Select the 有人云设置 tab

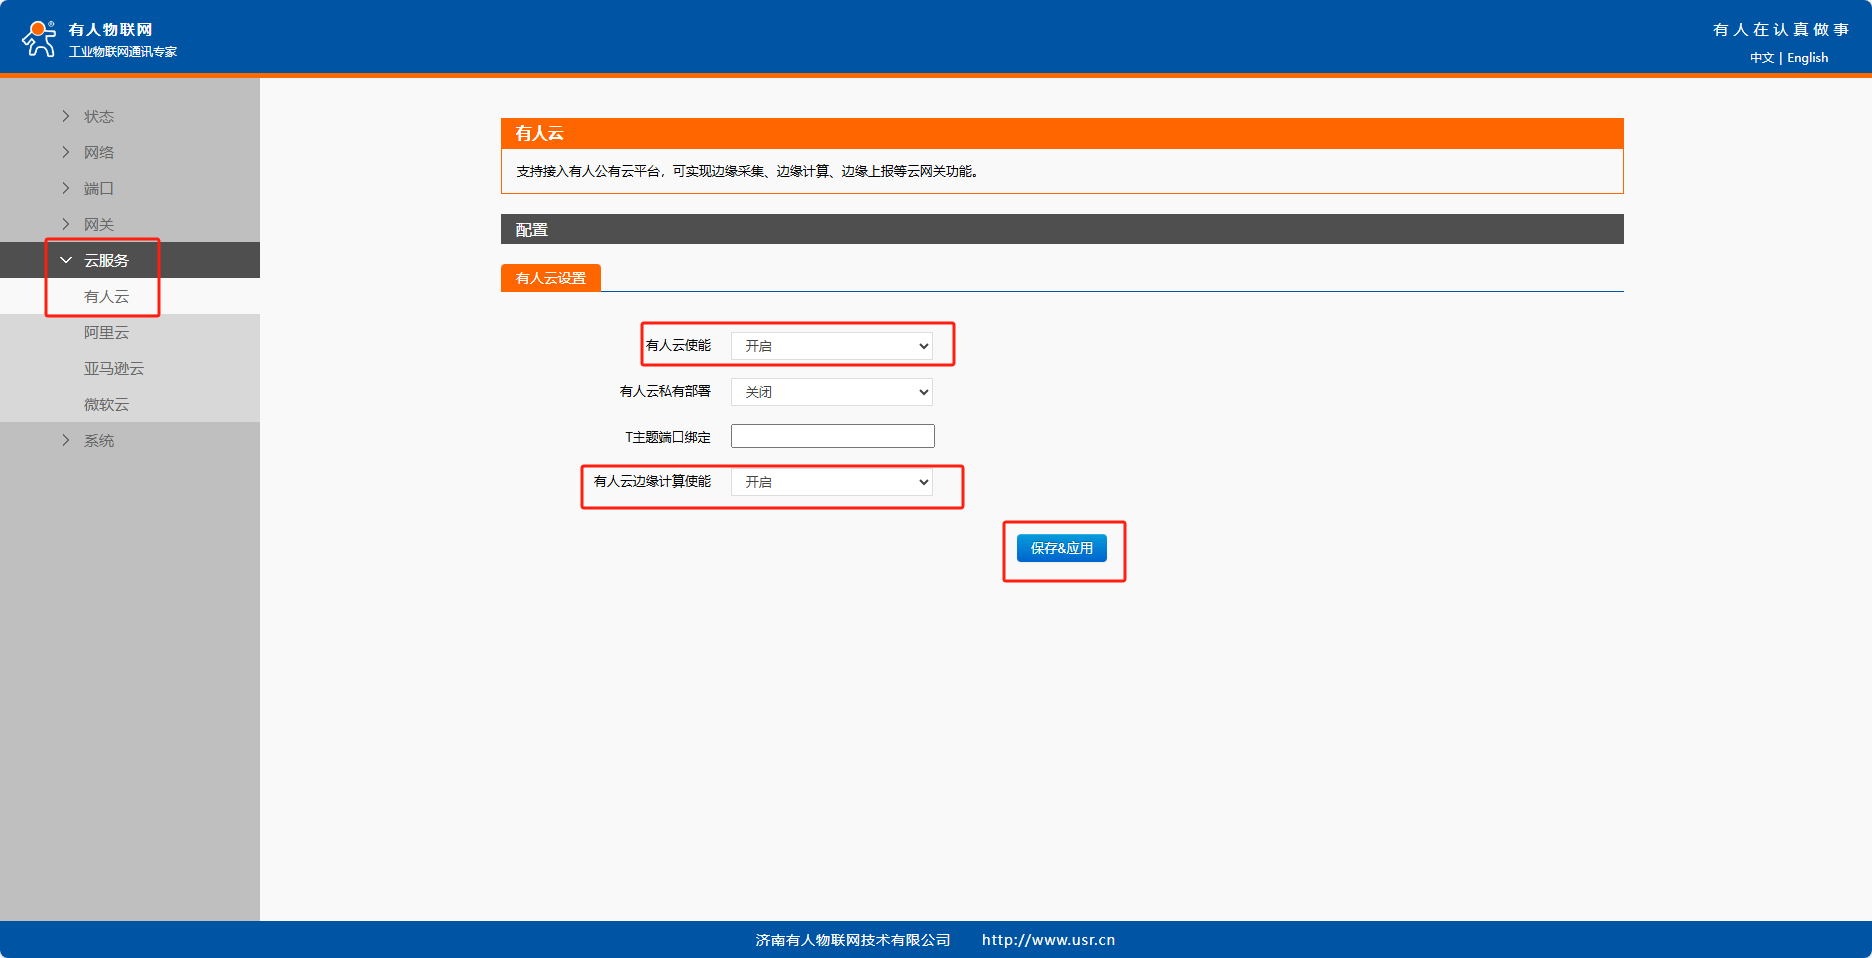[x=551, y=278]
